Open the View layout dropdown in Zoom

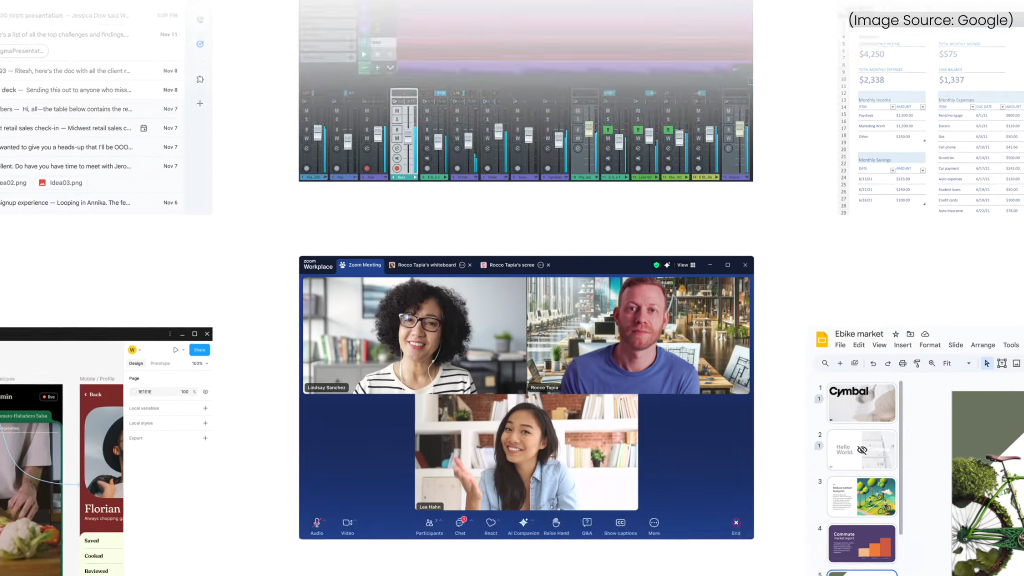[x=686, y=265]
